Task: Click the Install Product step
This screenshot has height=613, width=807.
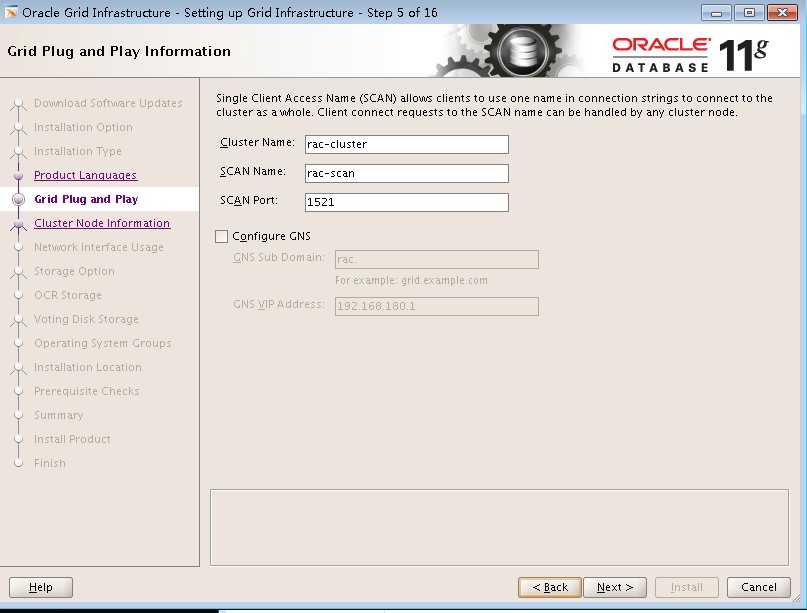Action: [72, 439]
